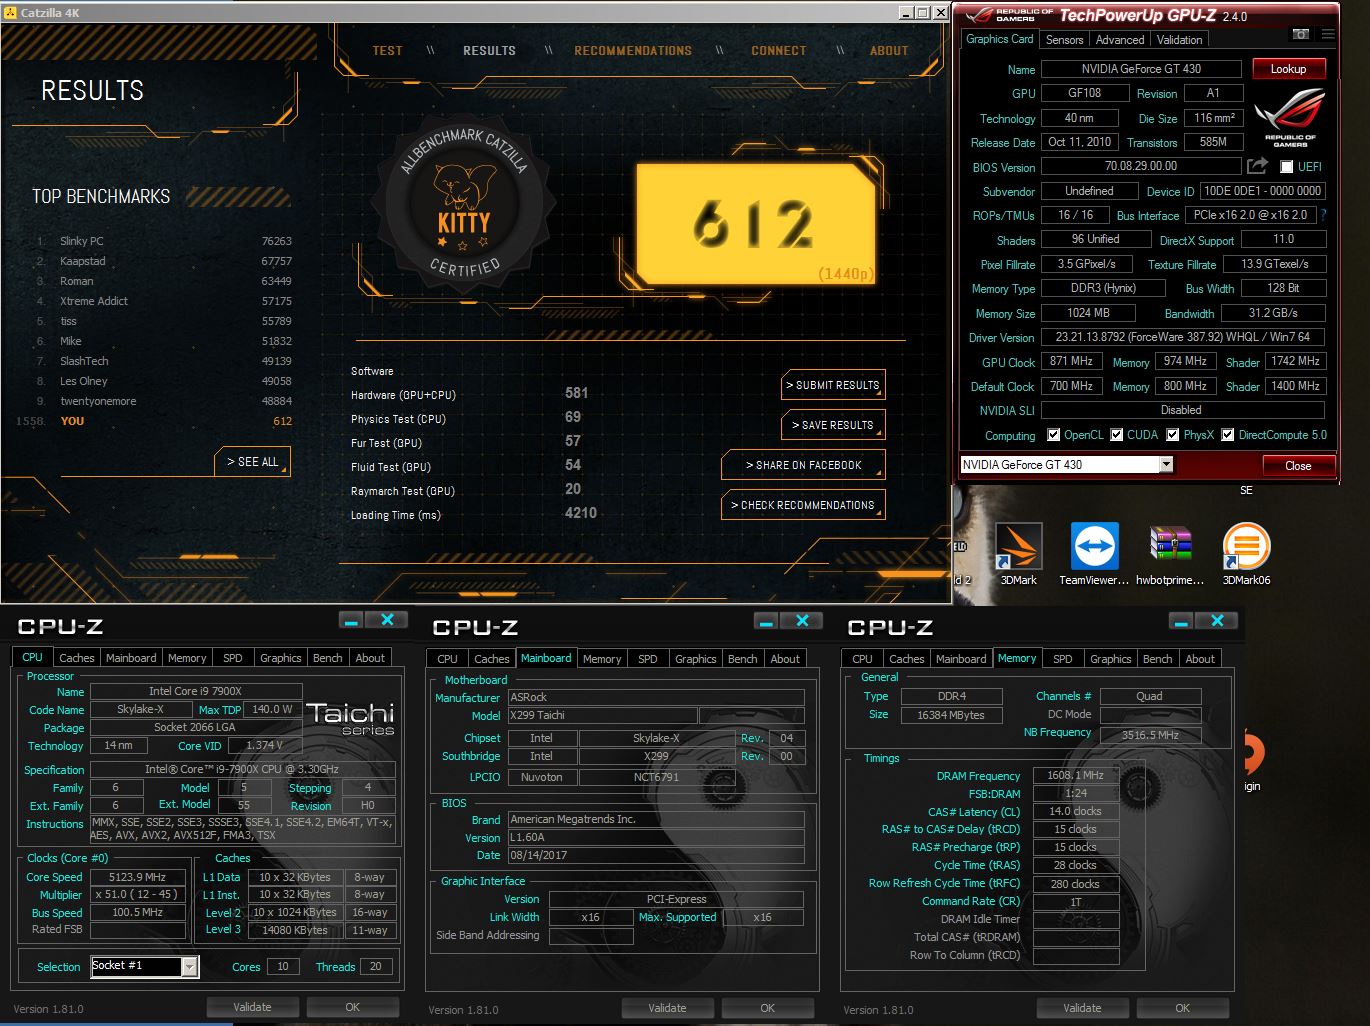Toggle the OpenCL checkbox
The height and width of the screenshot is (1026, 1370).
tap(1053, 435)
